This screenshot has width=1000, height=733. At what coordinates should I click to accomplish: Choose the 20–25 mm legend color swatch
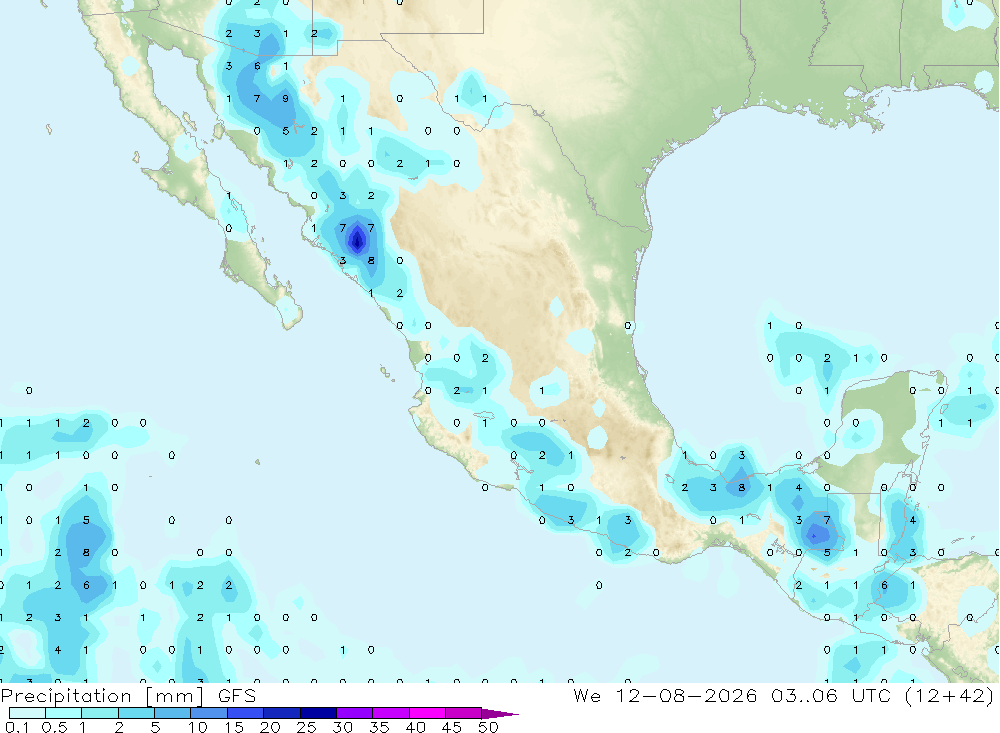click(282, 713)
